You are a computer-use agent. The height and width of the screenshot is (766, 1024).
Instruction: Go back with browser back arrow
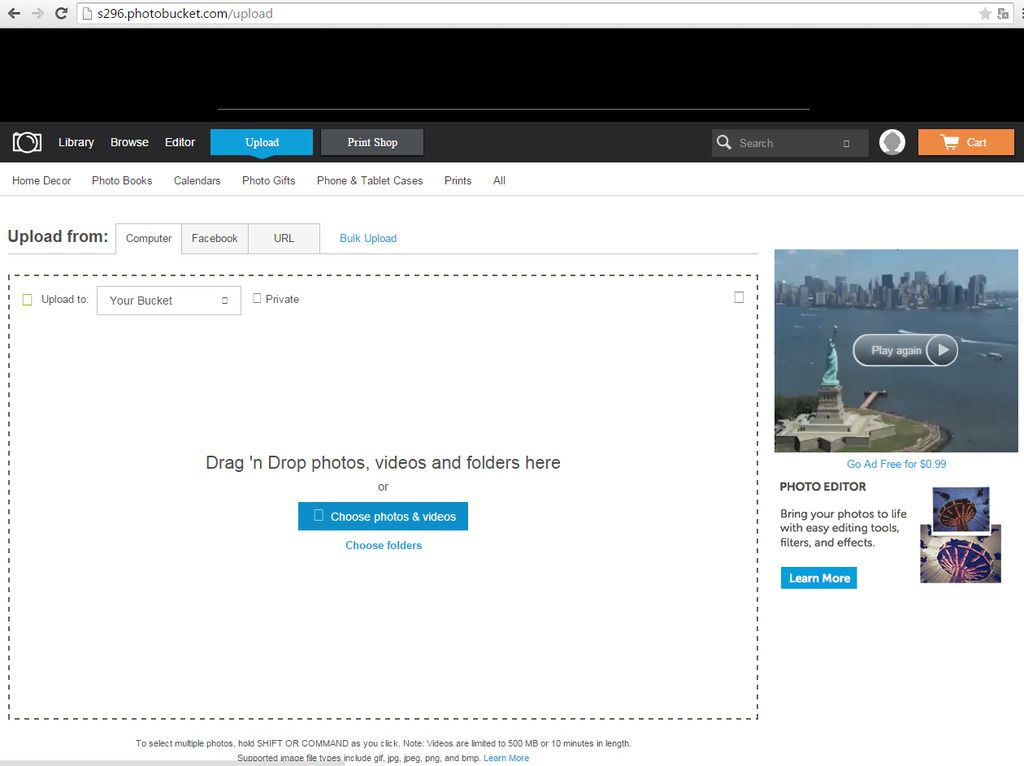click(x=14, y=13)
